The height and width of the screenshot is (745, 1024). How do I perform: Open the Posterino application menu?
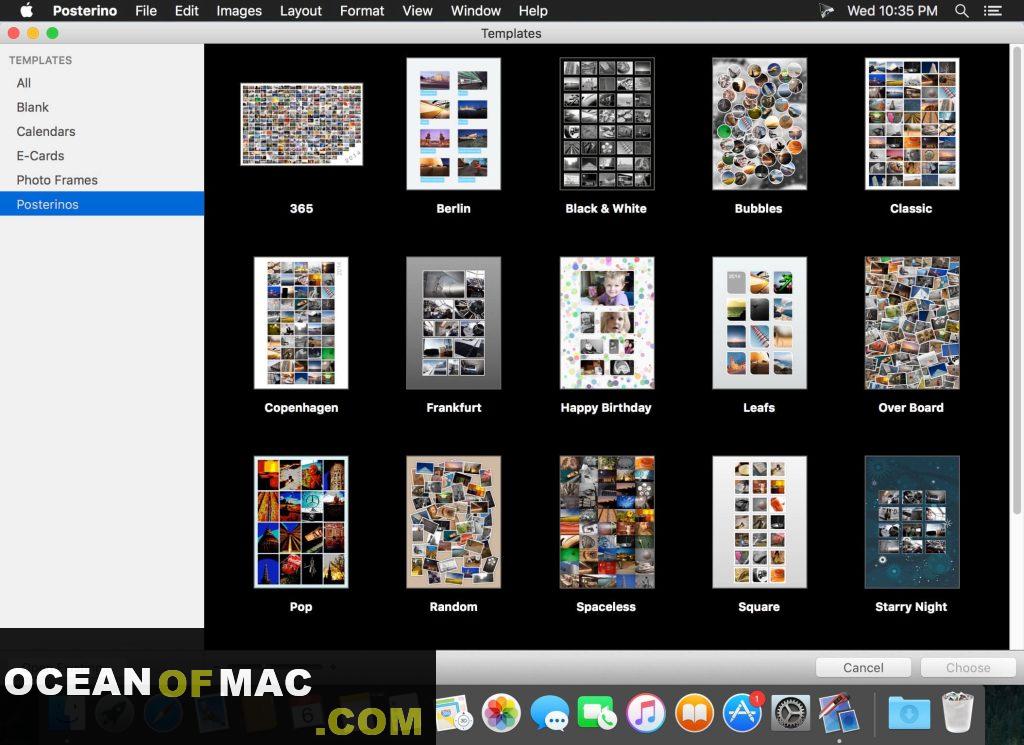tap(85, 10)
